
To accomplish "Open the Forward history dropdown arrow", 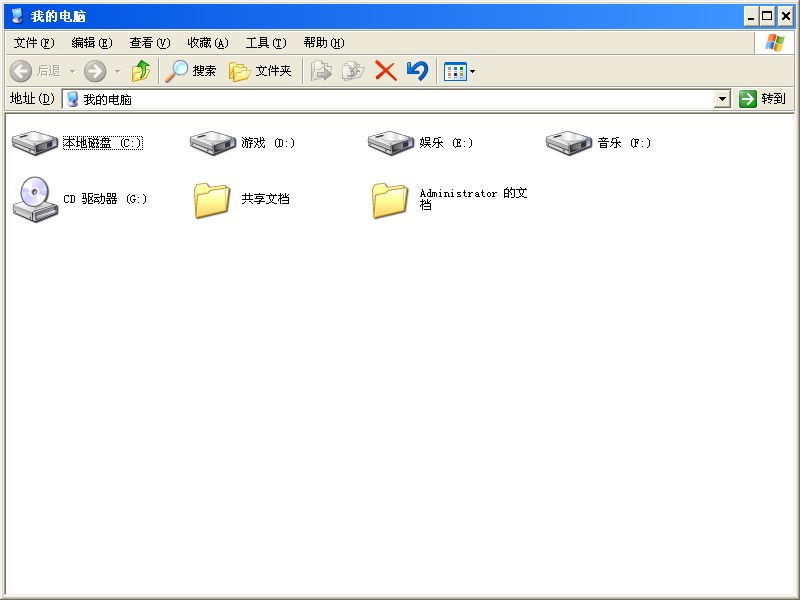I will tap(117, 71).
